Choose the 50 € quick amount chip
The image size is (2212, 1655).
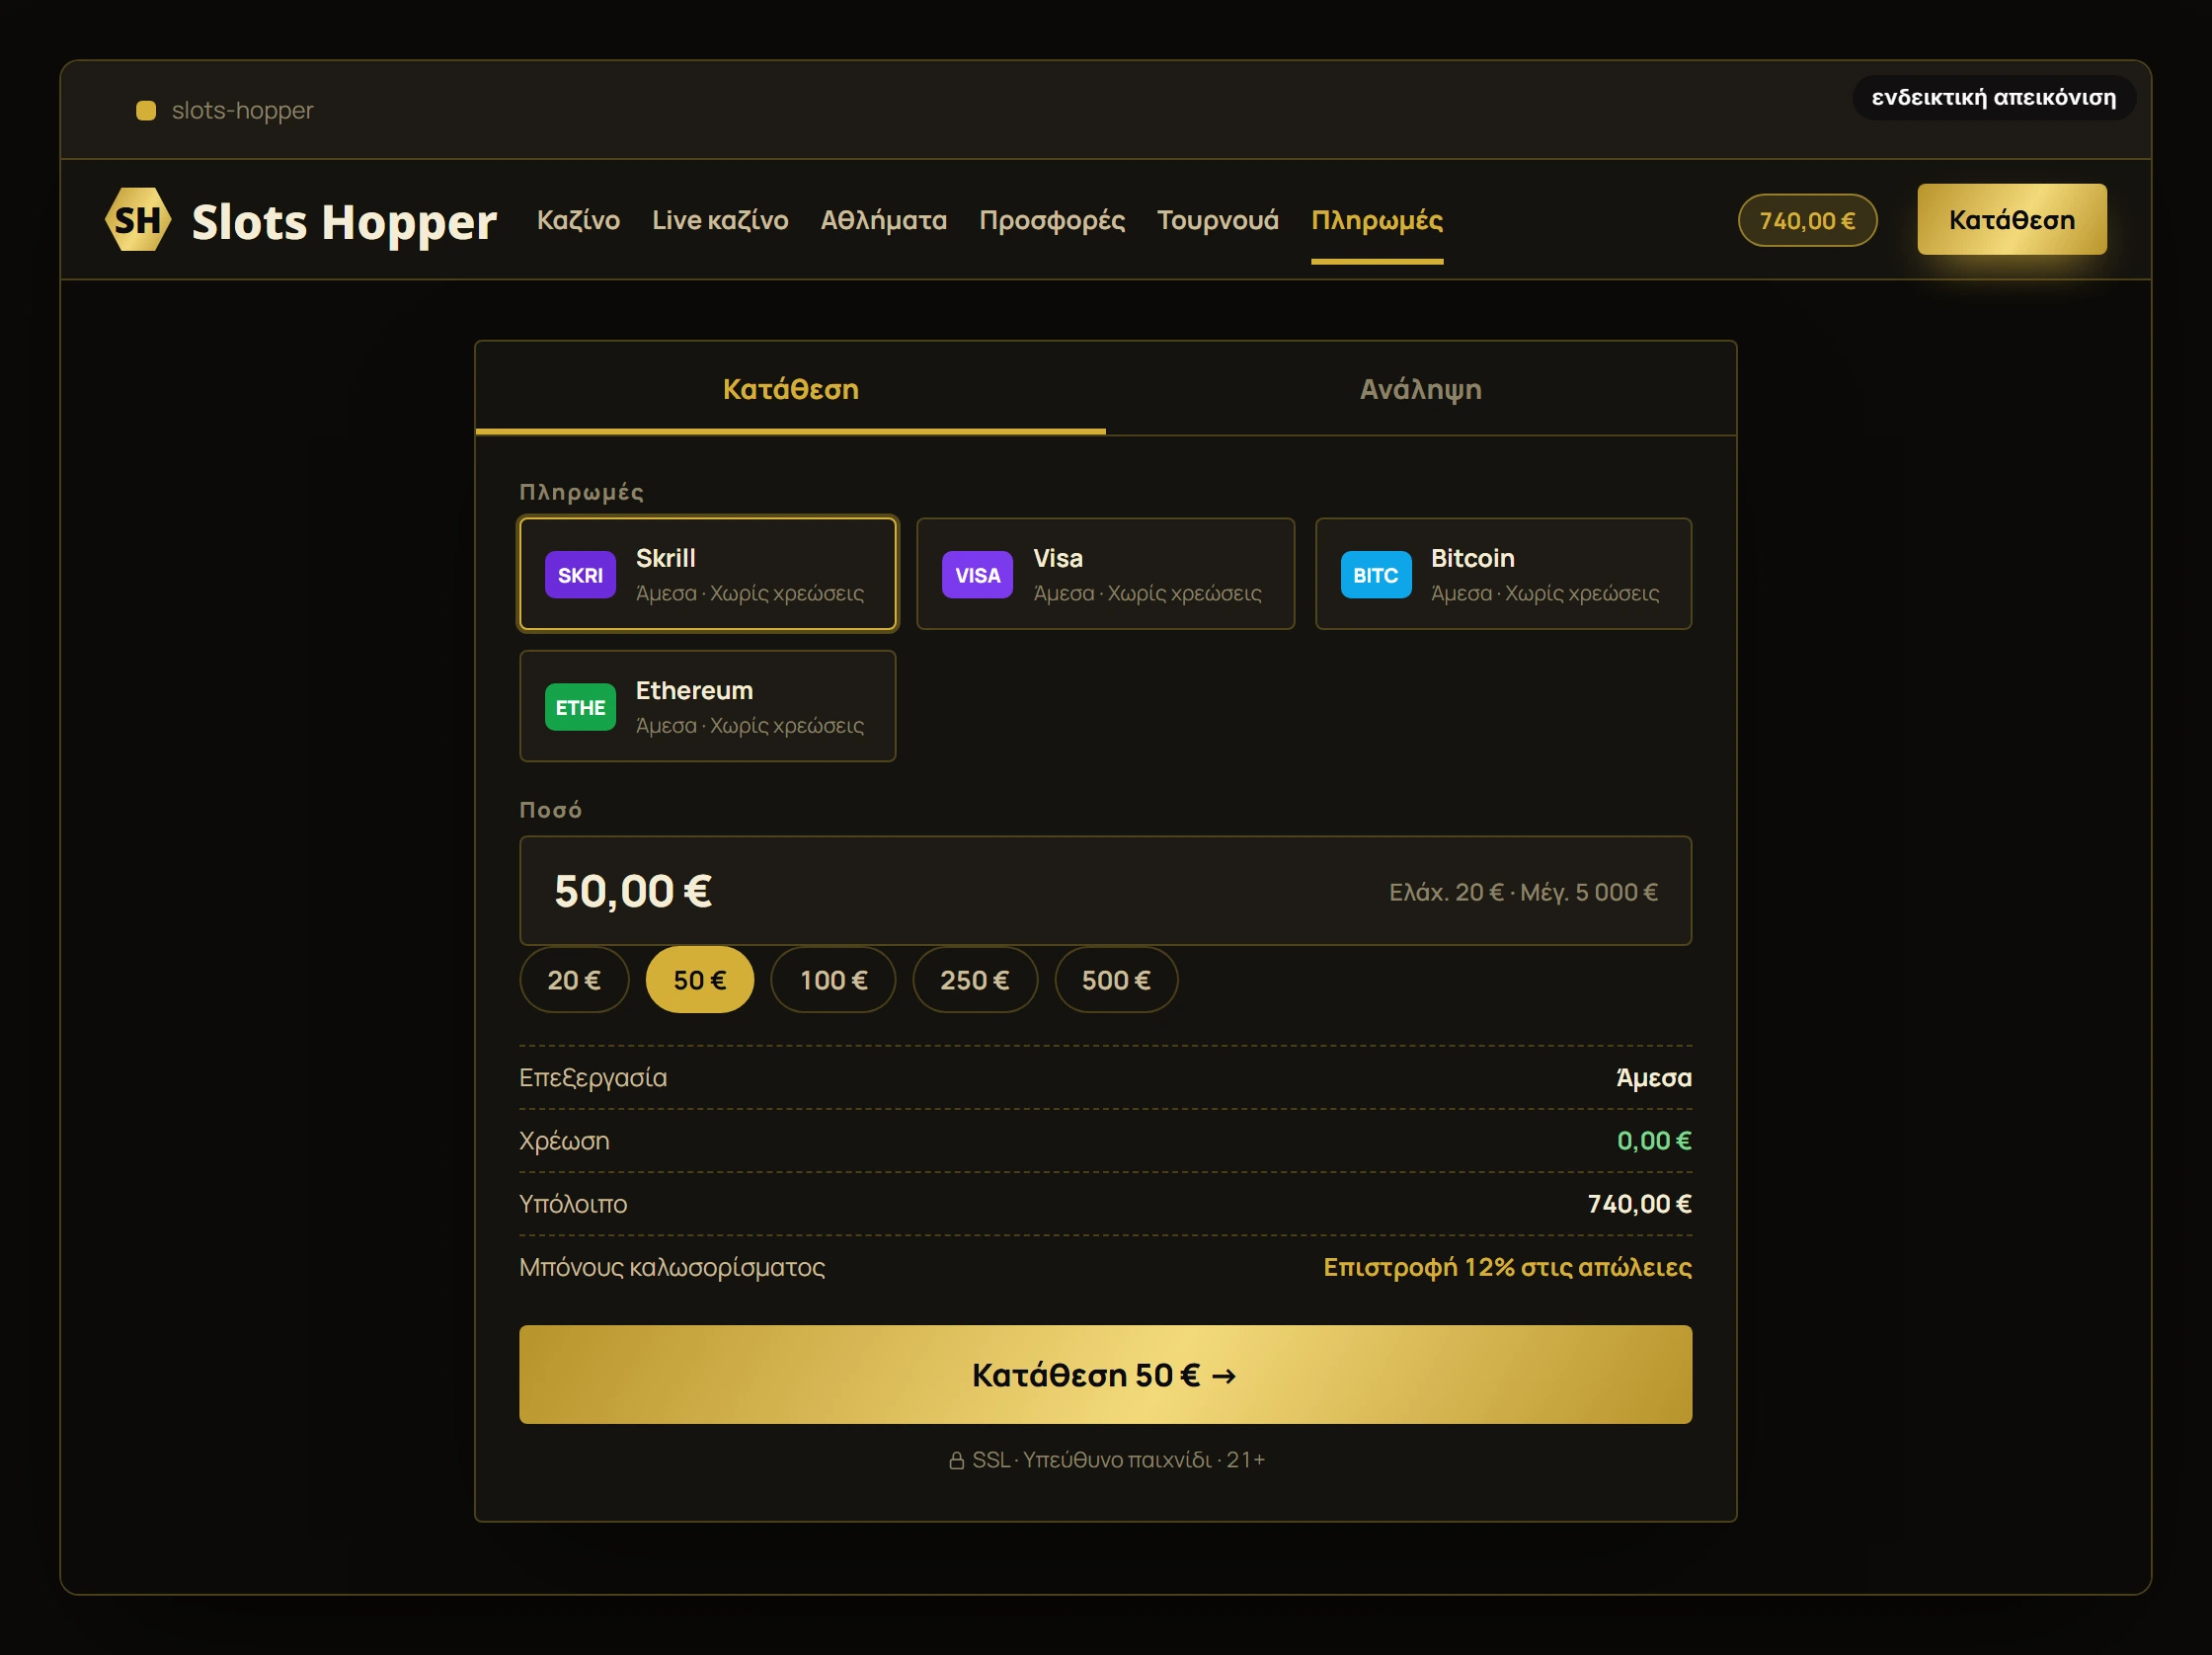tap(700, 980)
